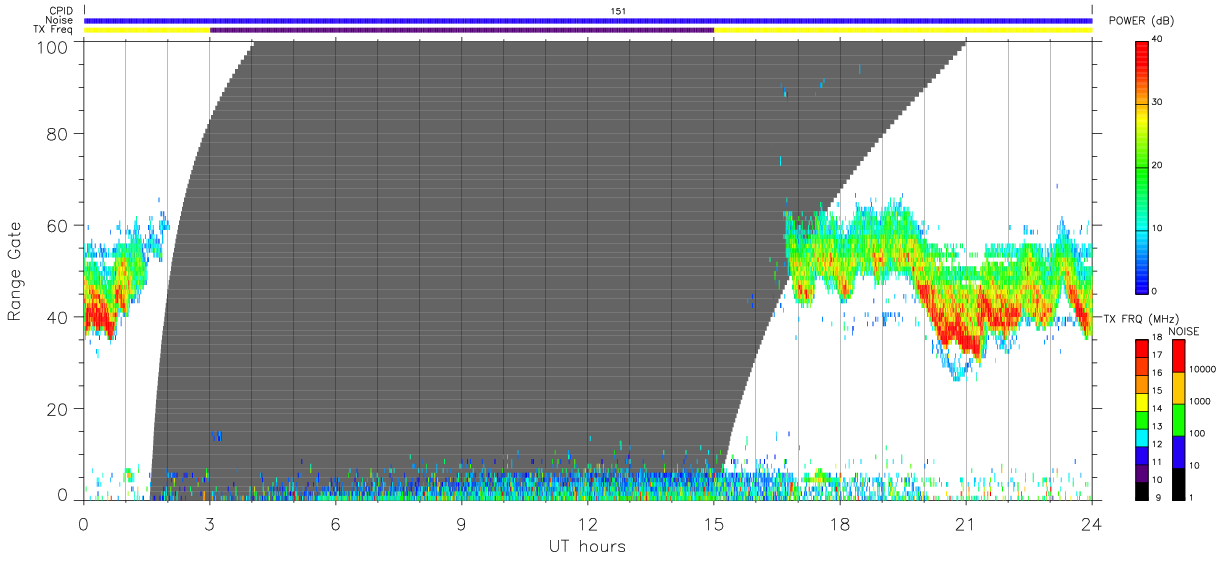The width and height of the screenshot is (1228, 567).
Task: Click the TX Freq label
Action: pyautogui.click(x=53, y=29)
